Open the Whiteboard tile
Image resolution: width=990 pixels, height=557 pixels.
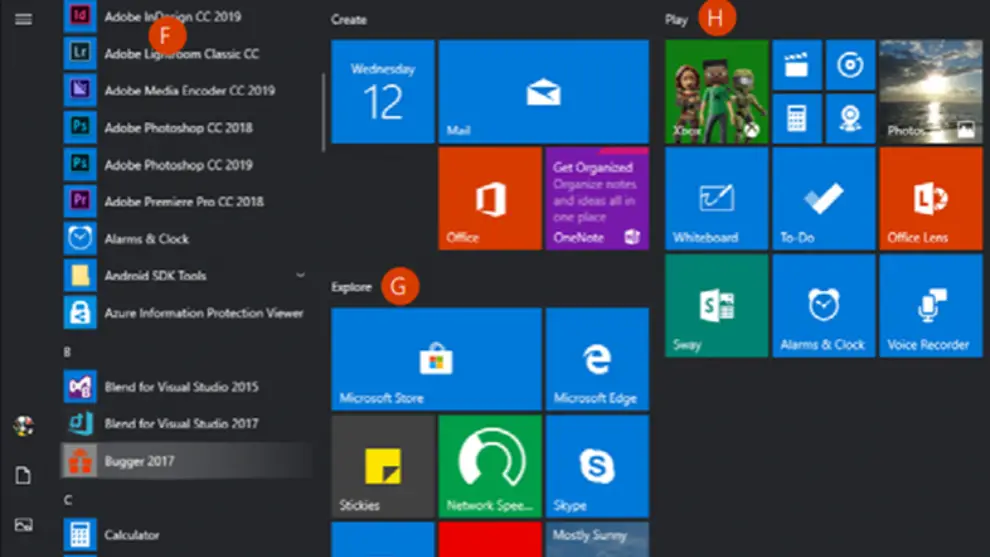pyautogui.click(x=717, y=199)
